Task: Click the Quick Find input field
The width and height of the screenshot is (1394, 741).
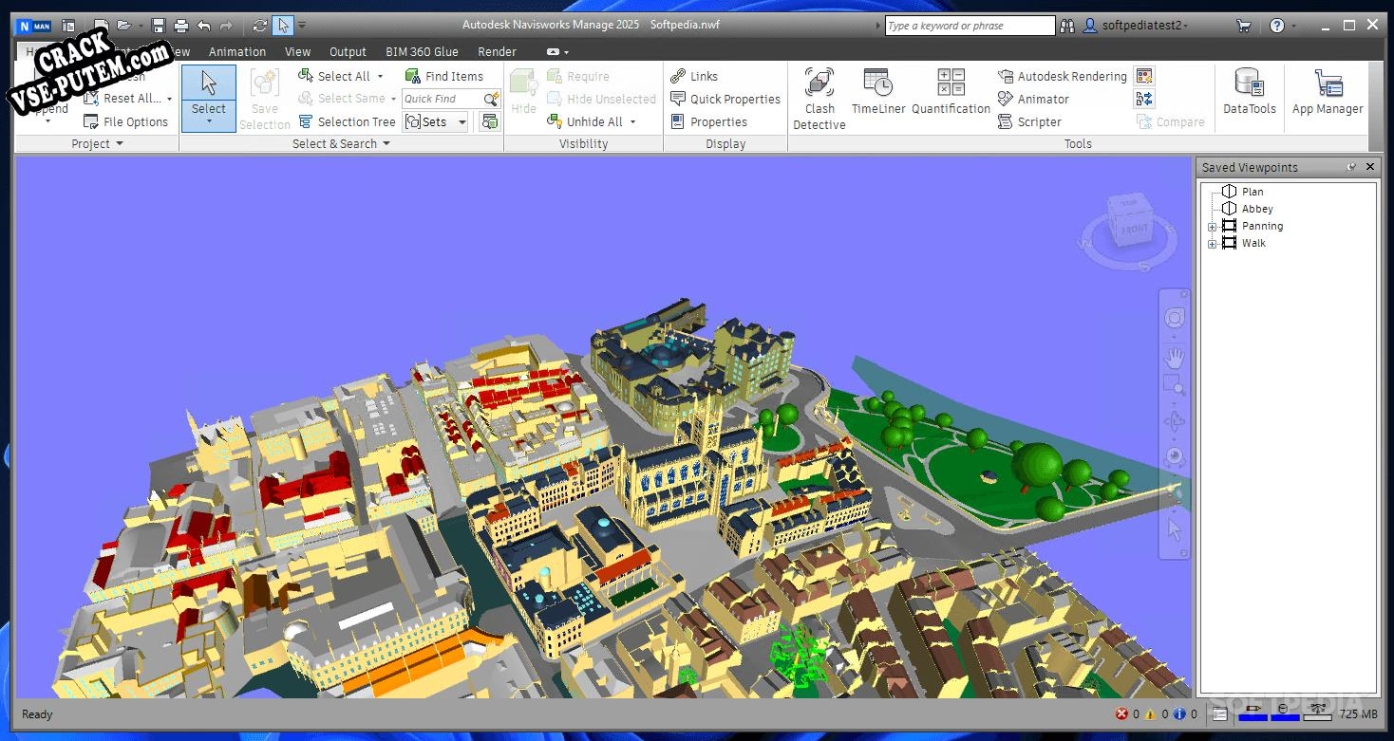Action: [441, 99]
